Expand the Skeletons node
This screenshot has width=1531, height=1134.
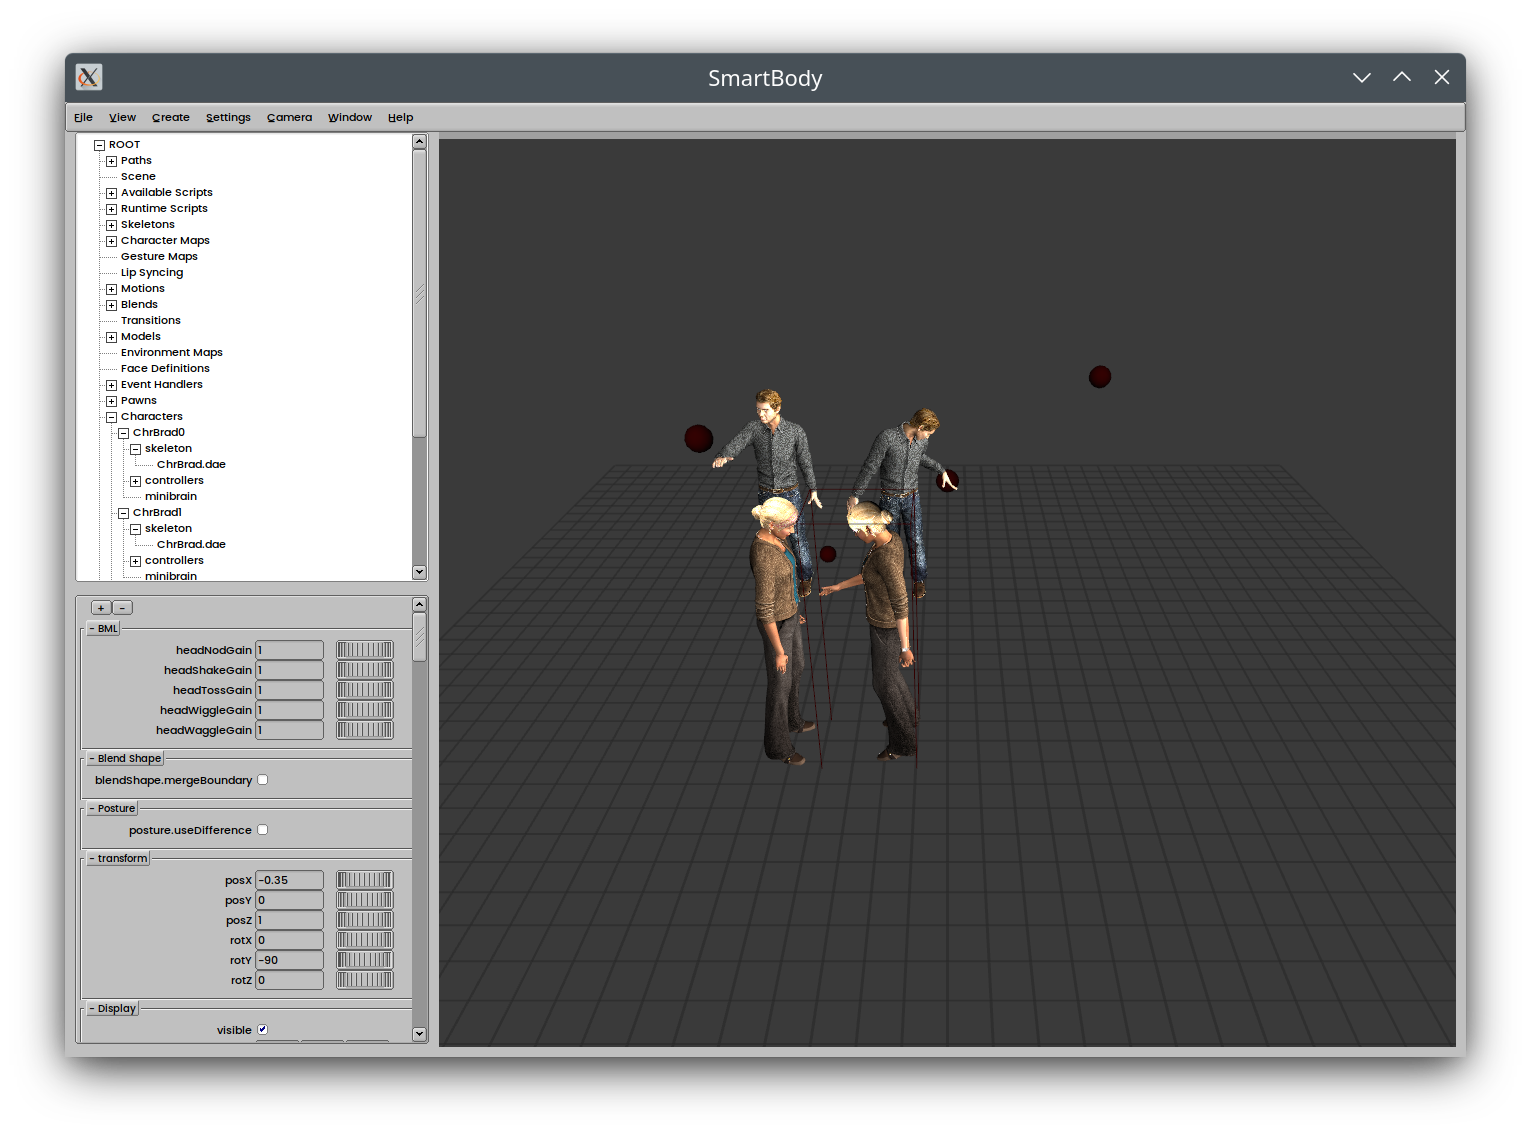point(111,225)
